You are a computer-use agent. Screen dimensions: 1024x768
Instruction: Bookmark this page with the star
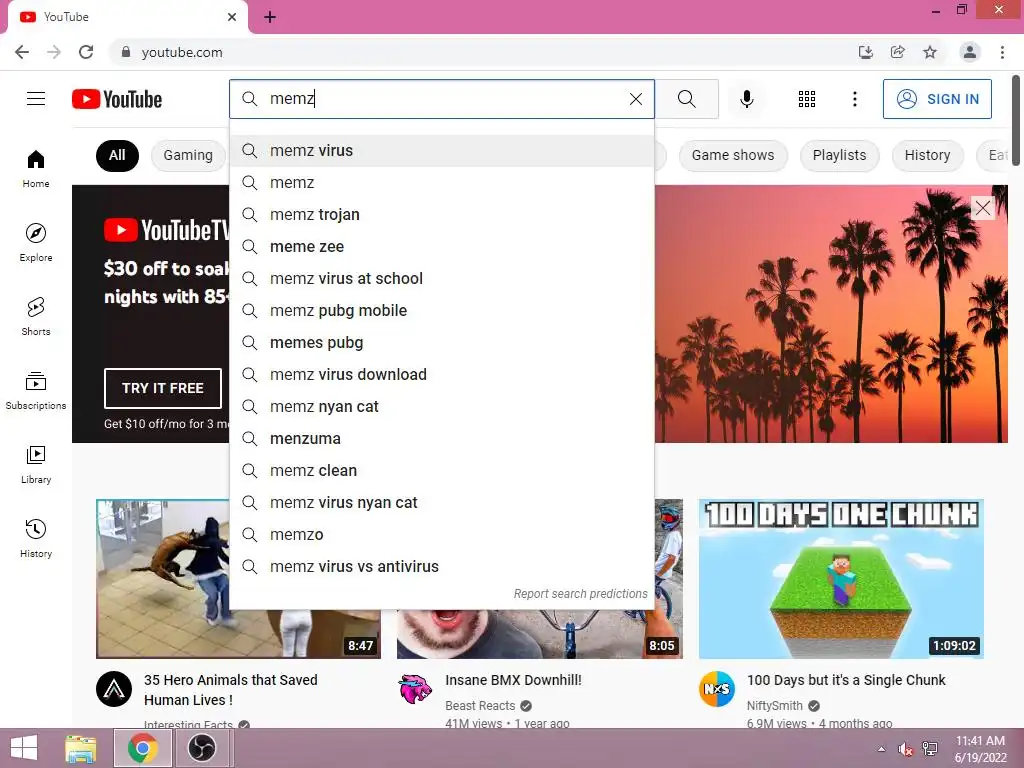coord(930,52)
